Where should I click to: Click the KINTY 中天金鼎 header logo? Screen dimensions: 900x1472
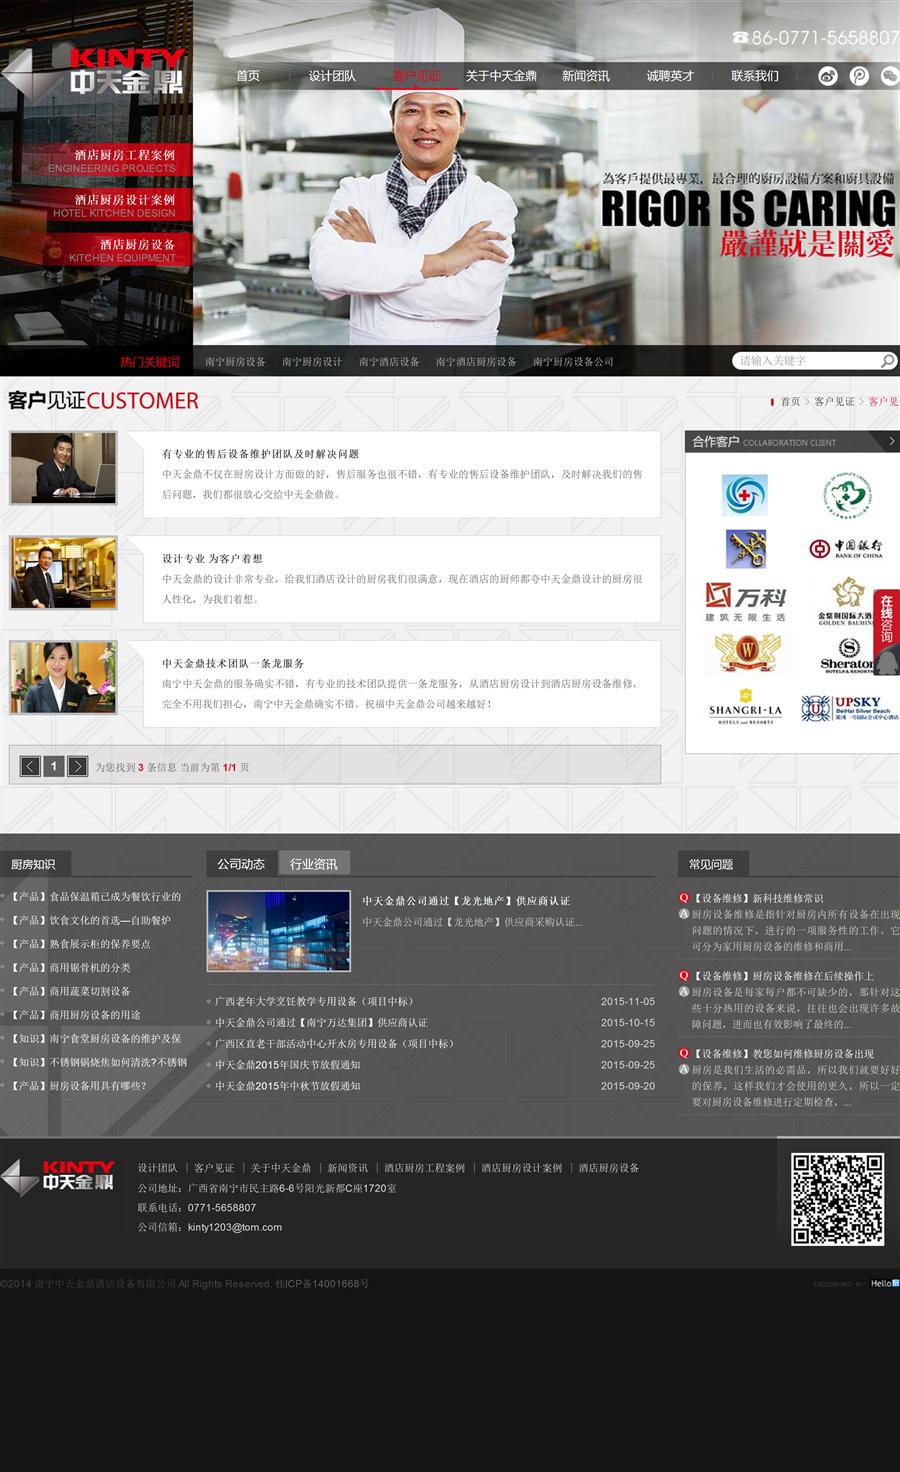coord(125,72)
